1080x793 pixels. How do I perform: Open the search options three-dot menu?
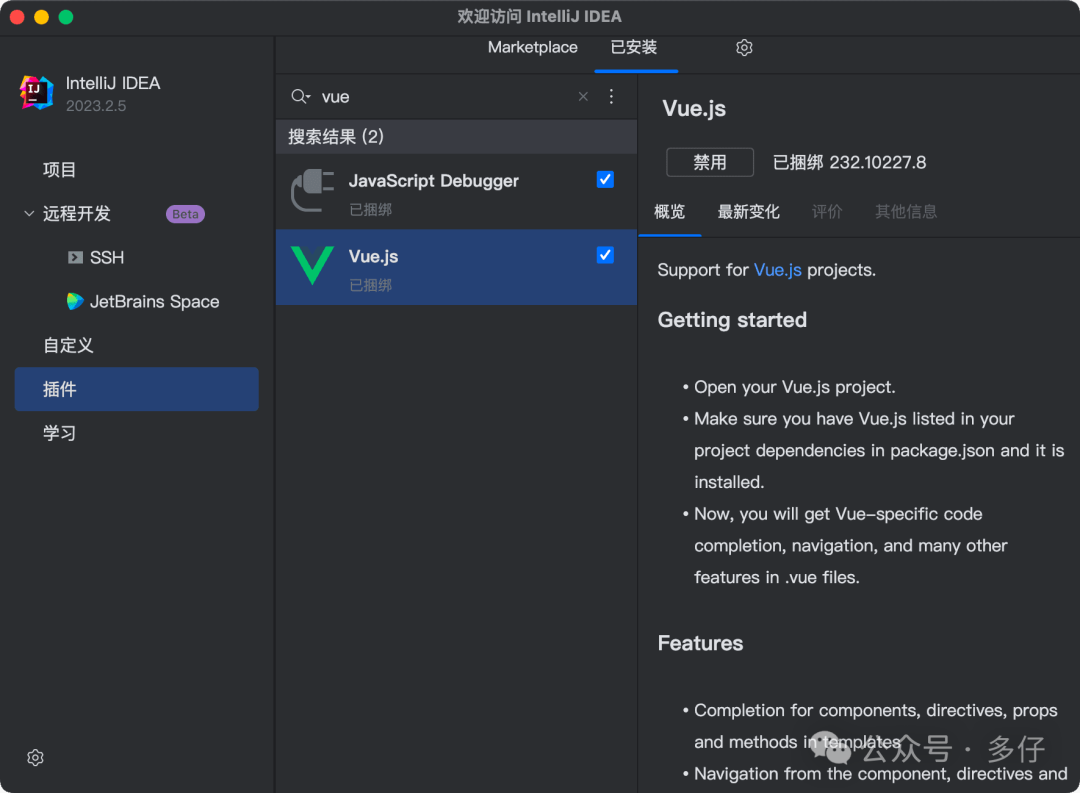pos(612,97)
